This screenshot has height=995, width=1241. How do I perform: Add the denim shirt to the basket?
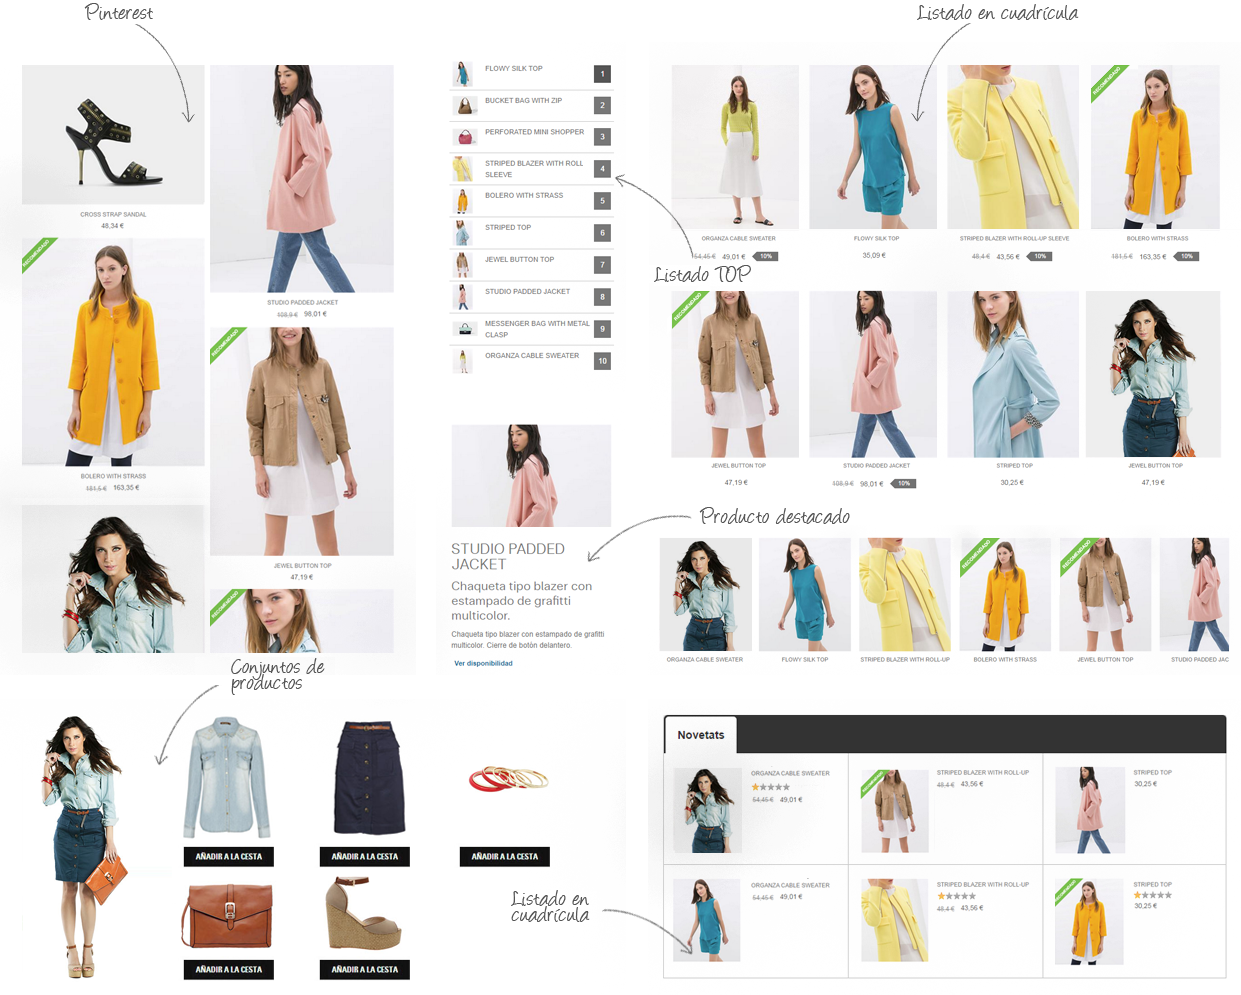pyautogui.click(x=229, y=857)
